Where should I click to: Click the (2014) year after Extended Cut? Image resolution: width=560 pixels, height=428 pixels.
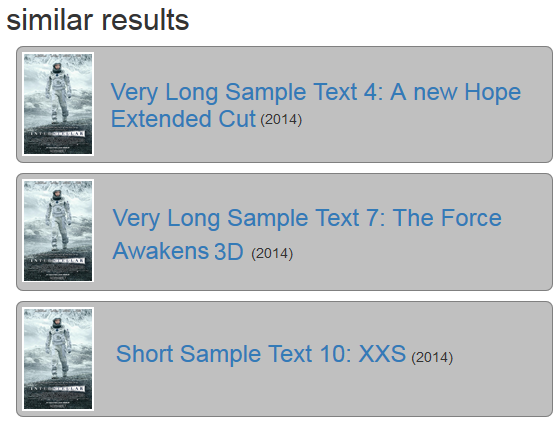[x=281, y=120]
